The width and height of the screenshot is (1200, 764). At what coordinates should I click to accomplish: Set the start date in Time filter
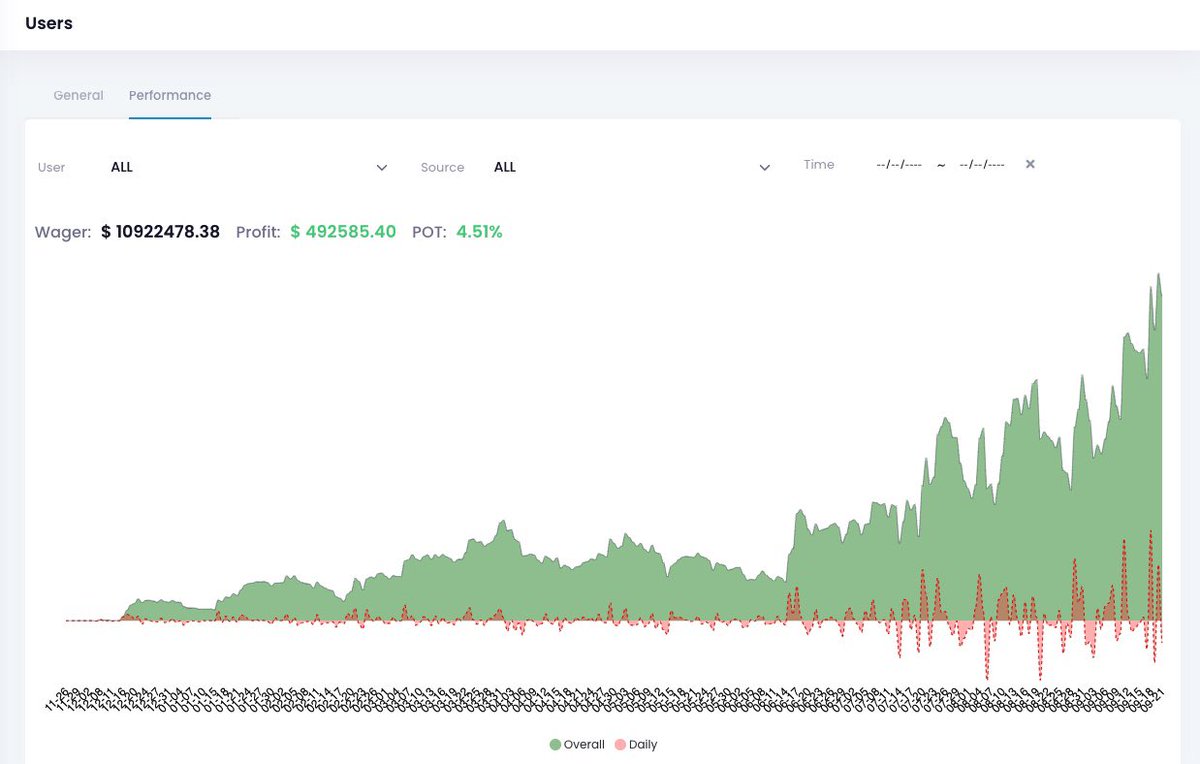coord(898,165)
